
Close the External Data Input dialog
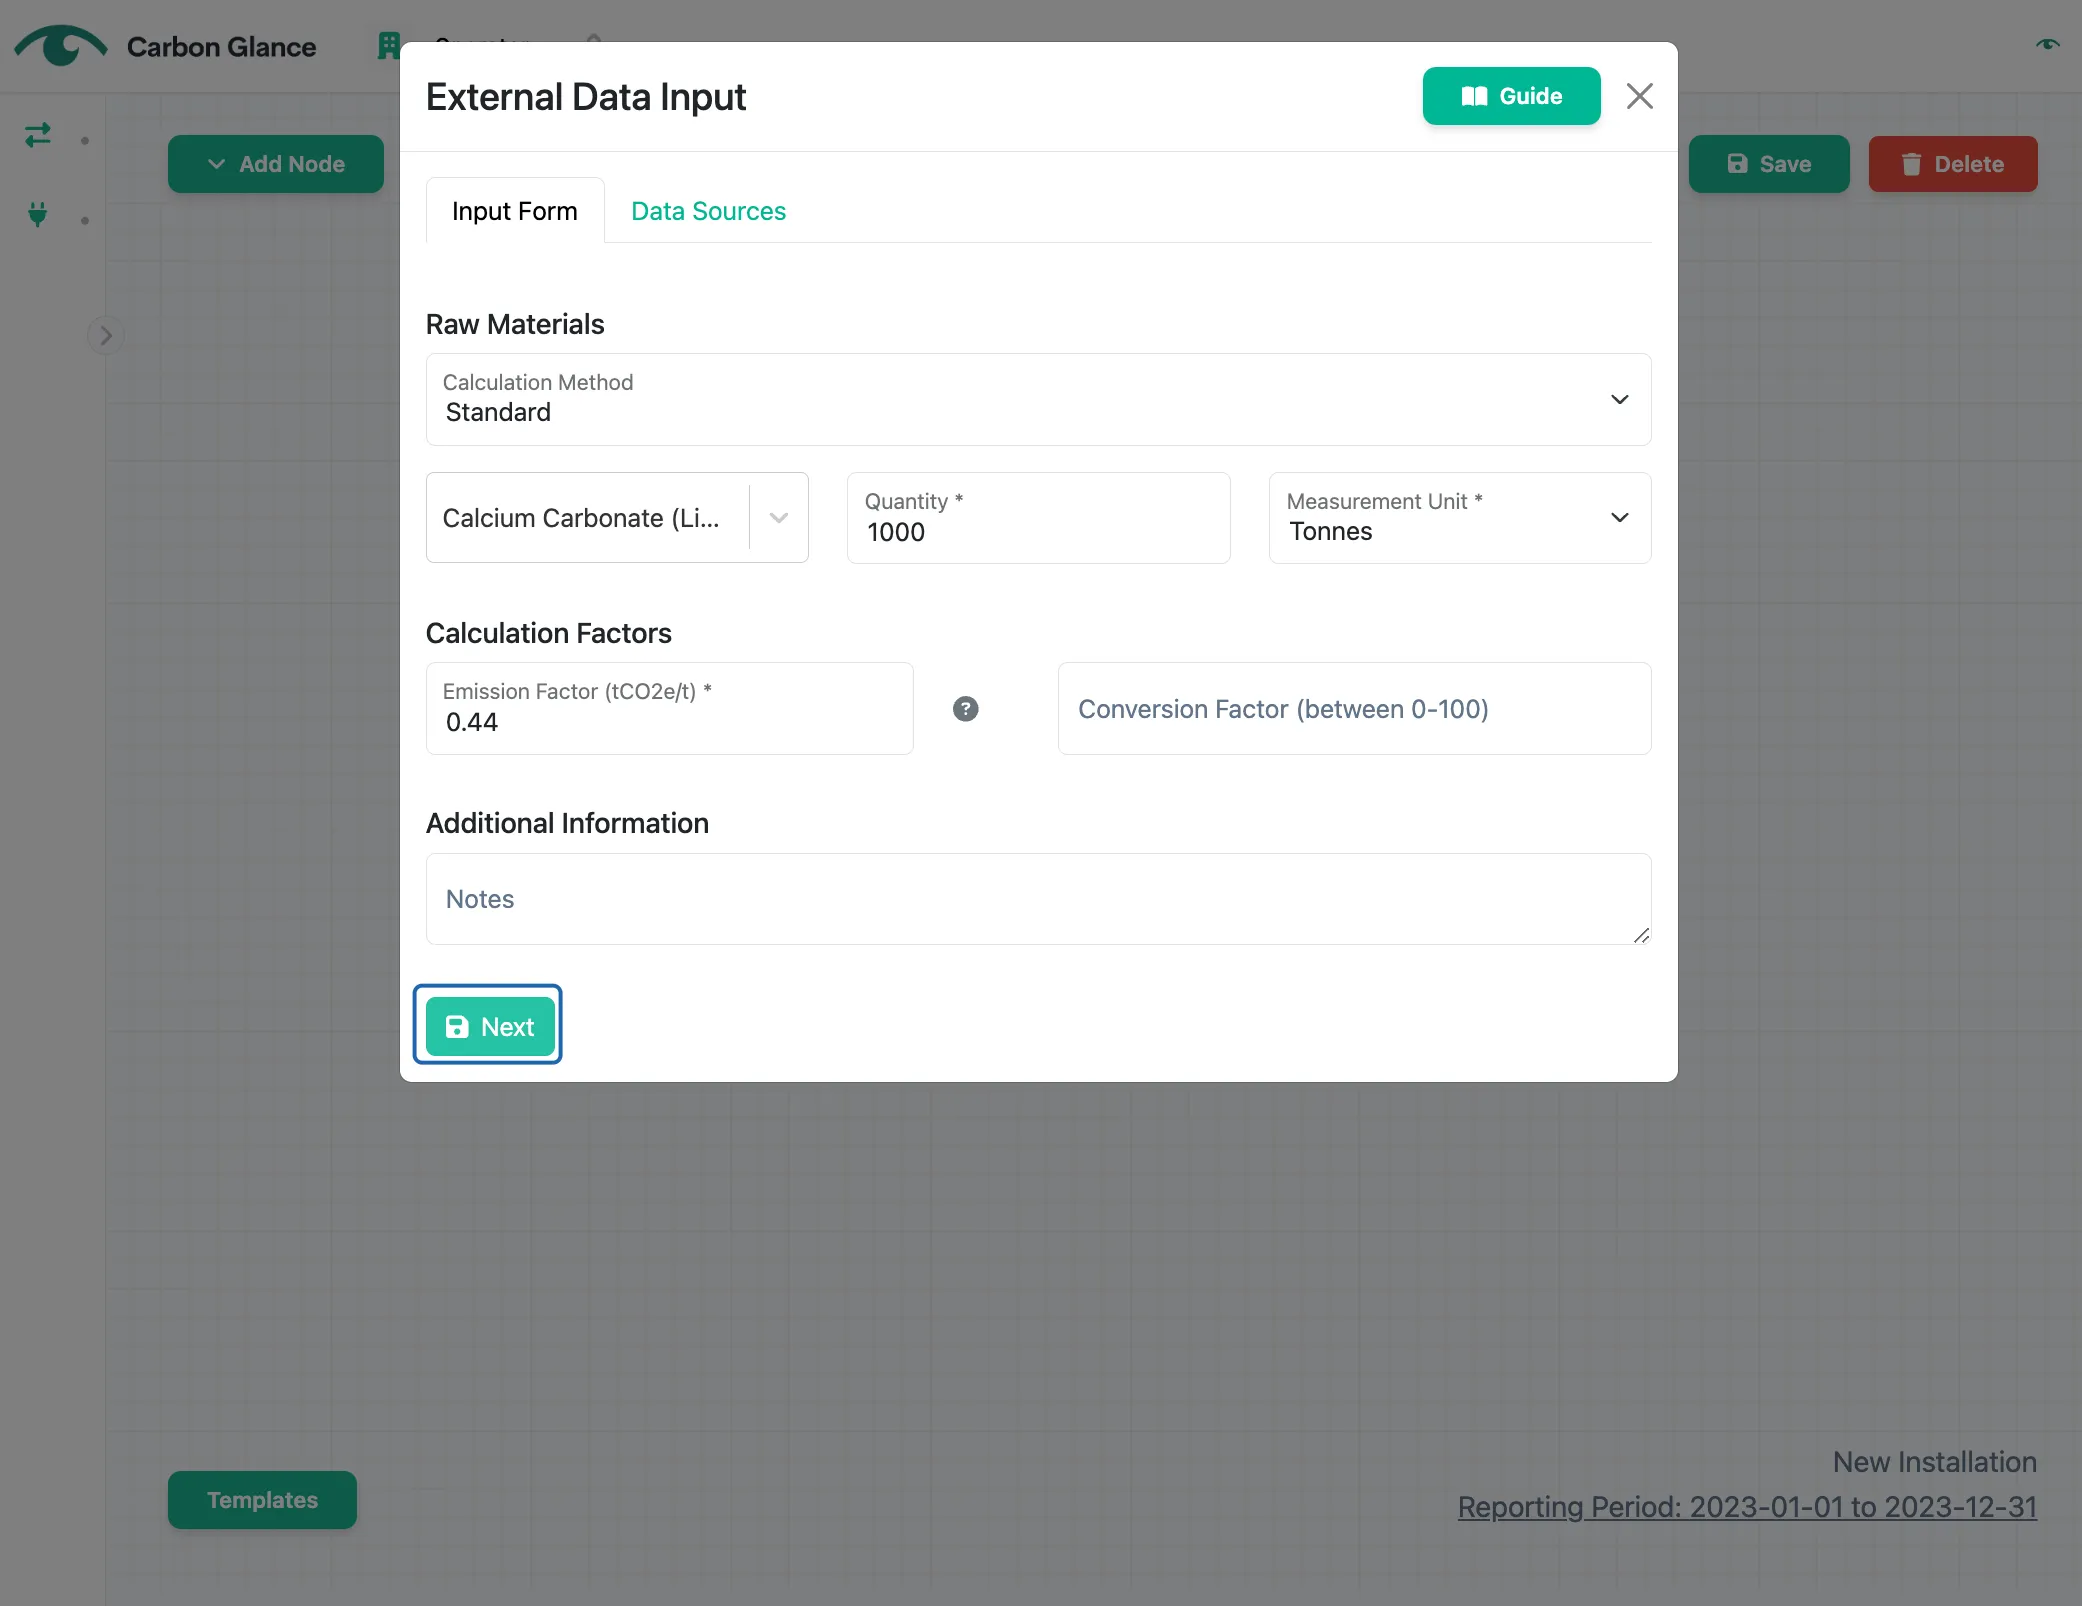[x=1639, y=96]
